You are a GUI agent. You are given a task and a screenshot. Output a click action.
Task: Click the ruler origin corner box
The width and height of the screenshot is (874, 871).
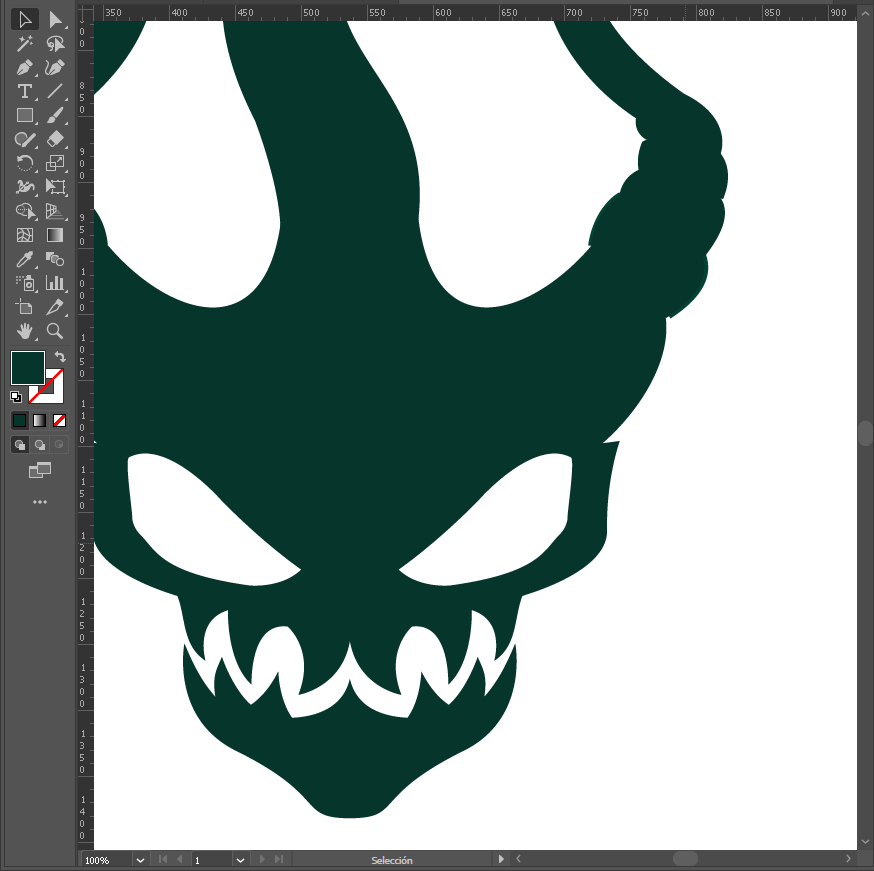[x=85, y=13]
